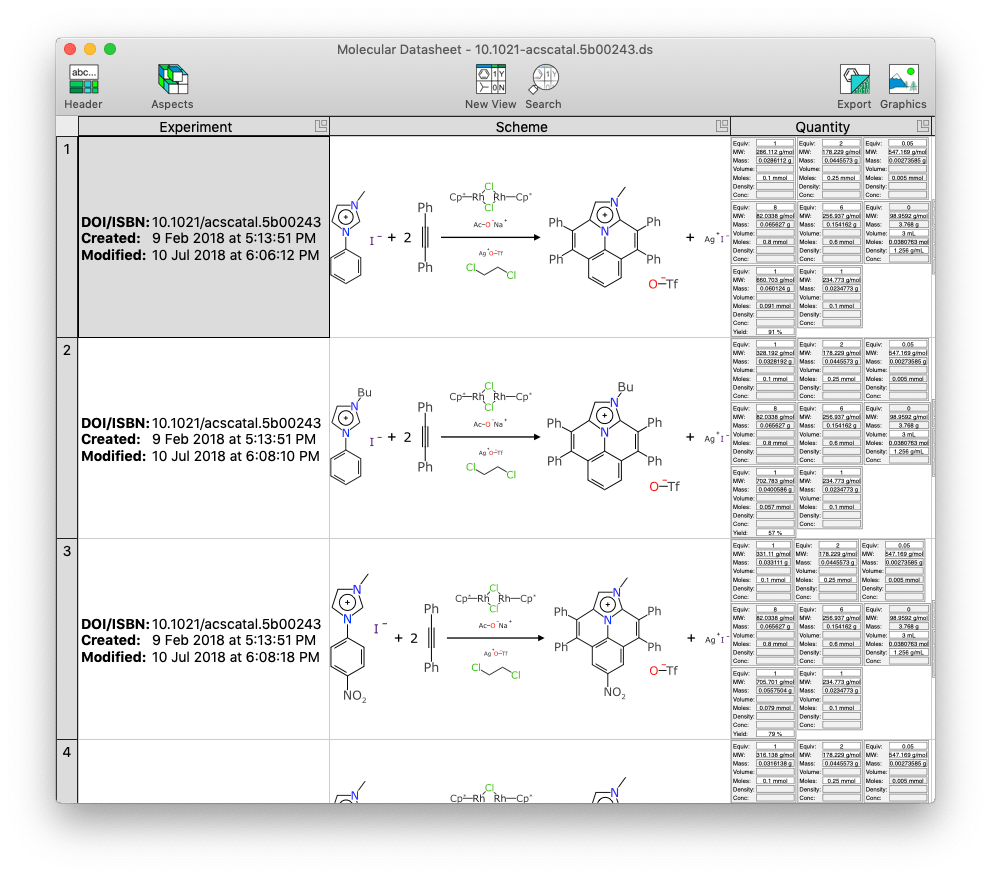
Task: Click the Quantity column header
Action: click(x=822, y=127)
